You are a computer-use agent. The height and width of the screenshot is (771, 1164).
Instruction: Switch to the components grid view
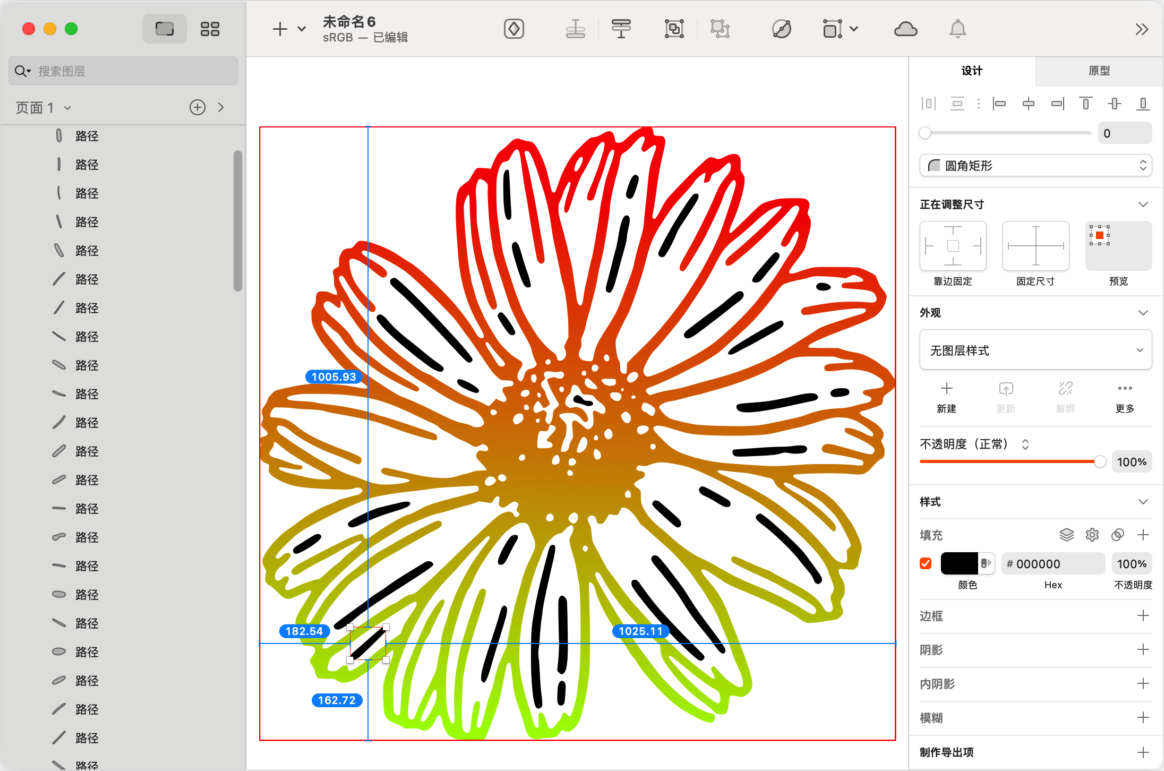click(210, 29)
